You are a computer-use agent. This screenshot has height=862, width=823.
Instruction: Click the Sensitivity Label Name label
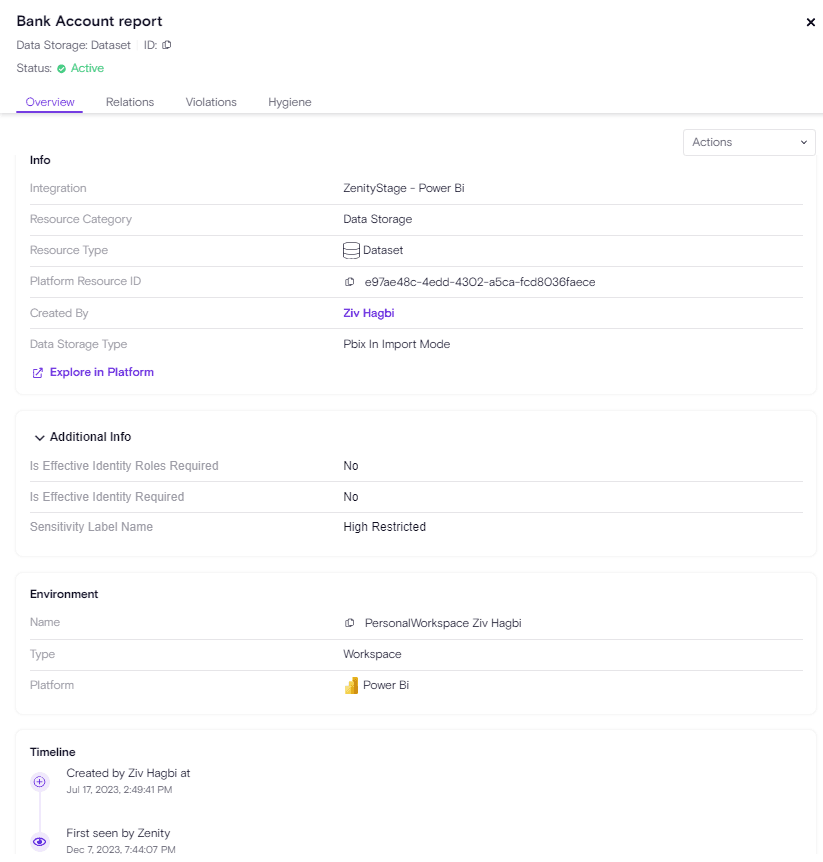pyautogui.click(x=91, y=527)
